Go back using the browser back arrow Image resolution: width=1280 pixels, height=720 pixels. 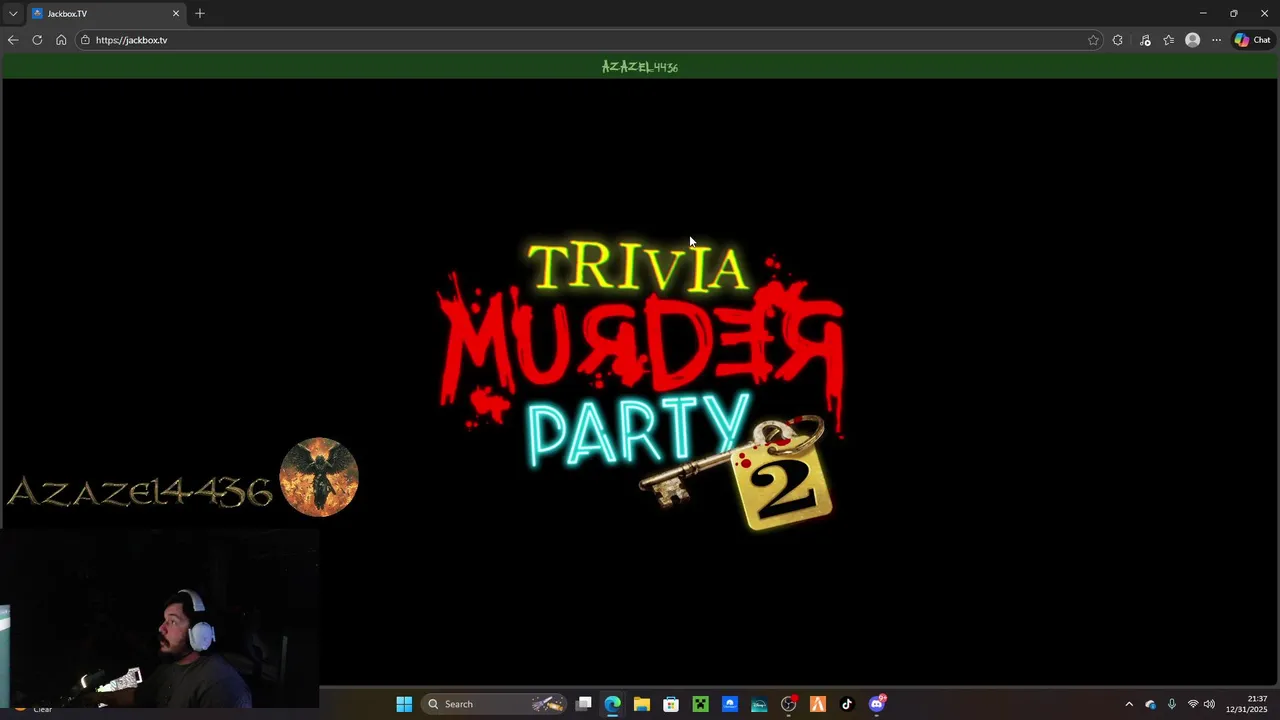13,40
